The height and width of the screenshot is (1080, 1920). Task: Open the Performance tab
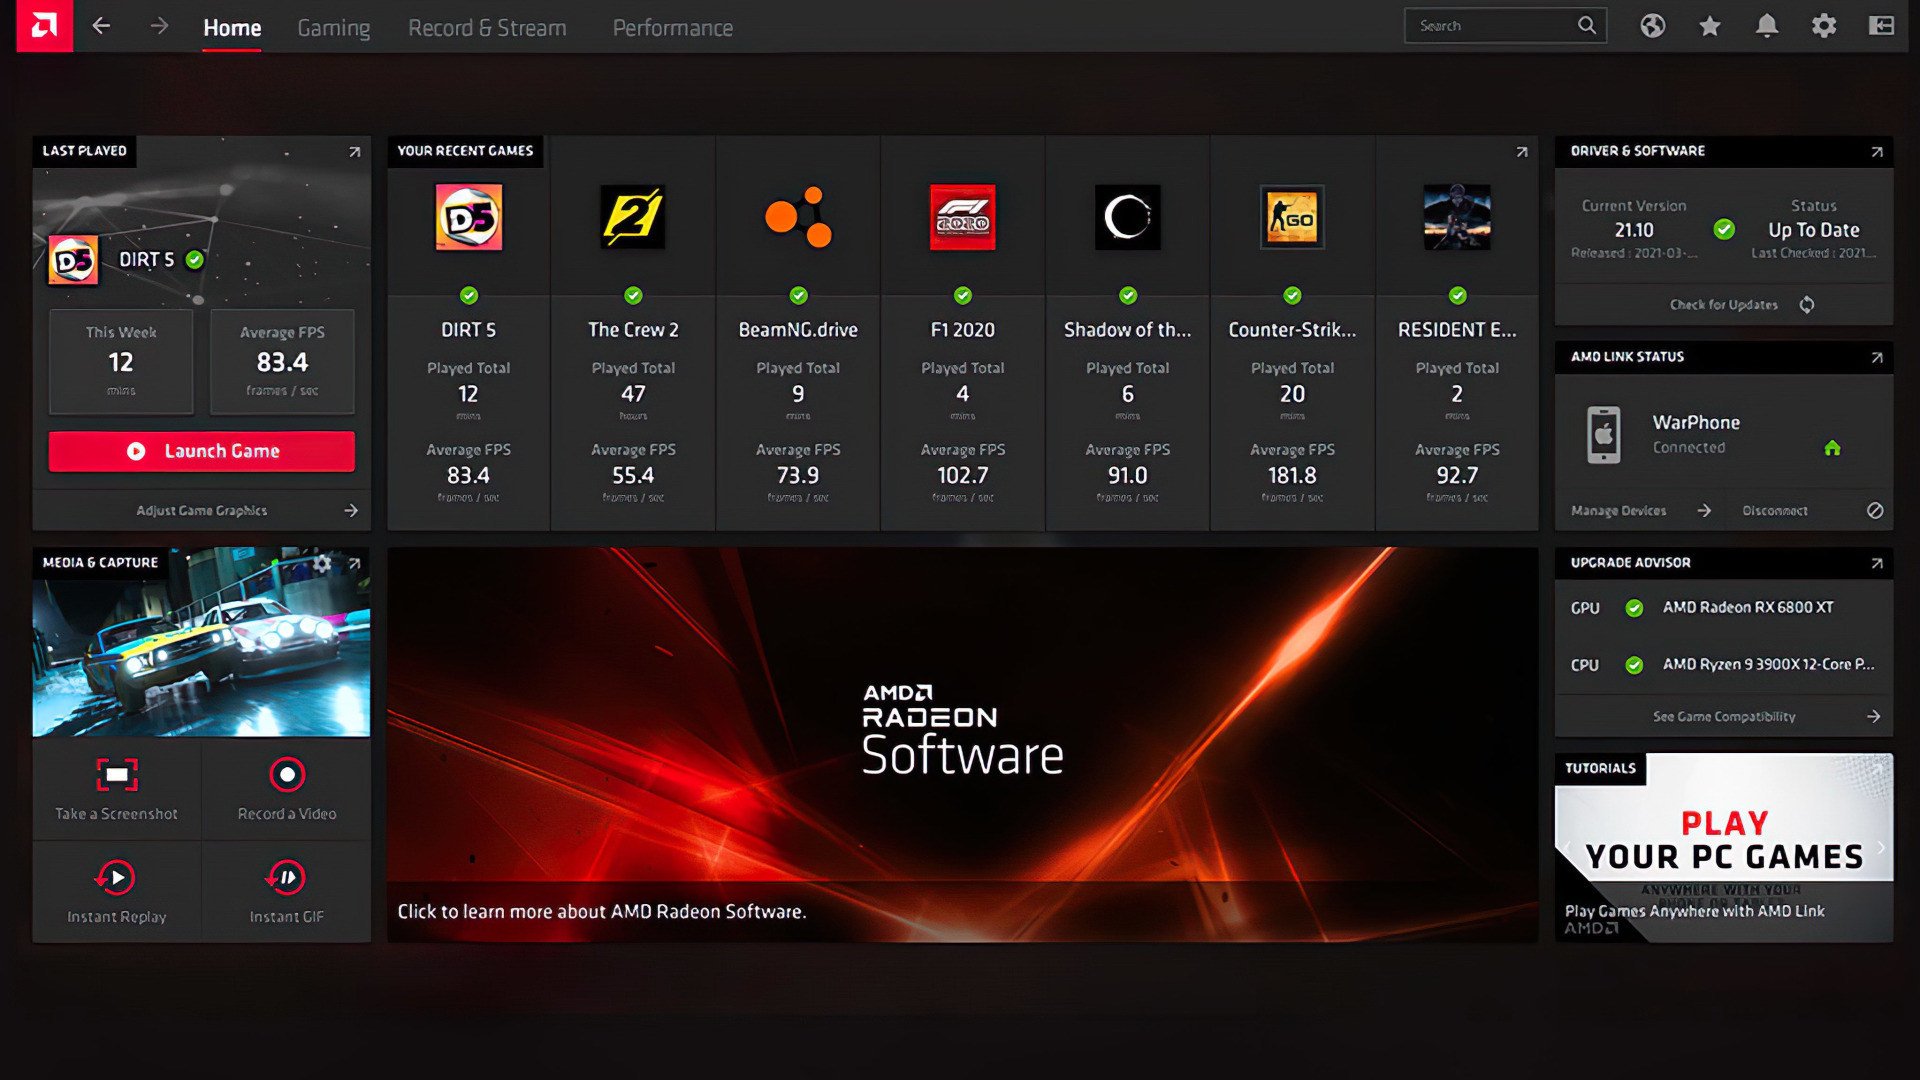click(672, 27)
